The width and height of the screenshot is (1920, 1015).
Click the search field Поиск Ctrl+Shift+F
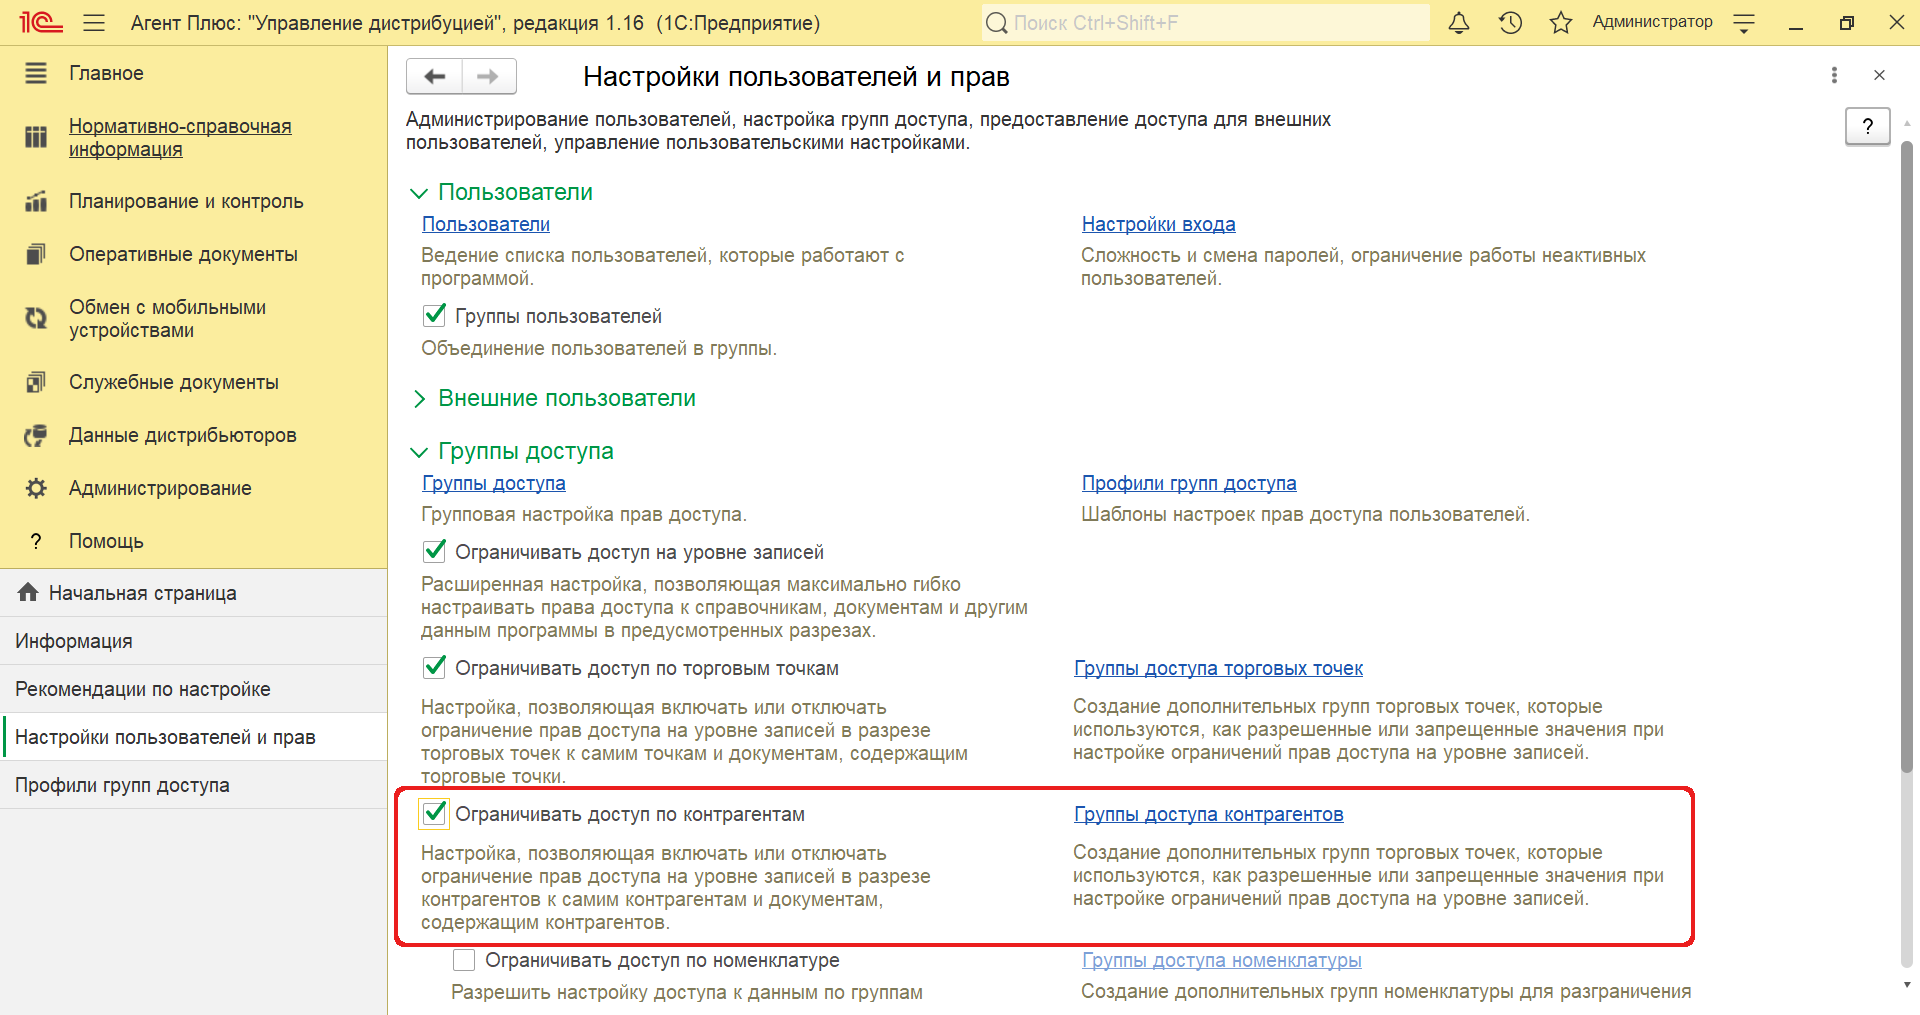(x=1205, y=23)
